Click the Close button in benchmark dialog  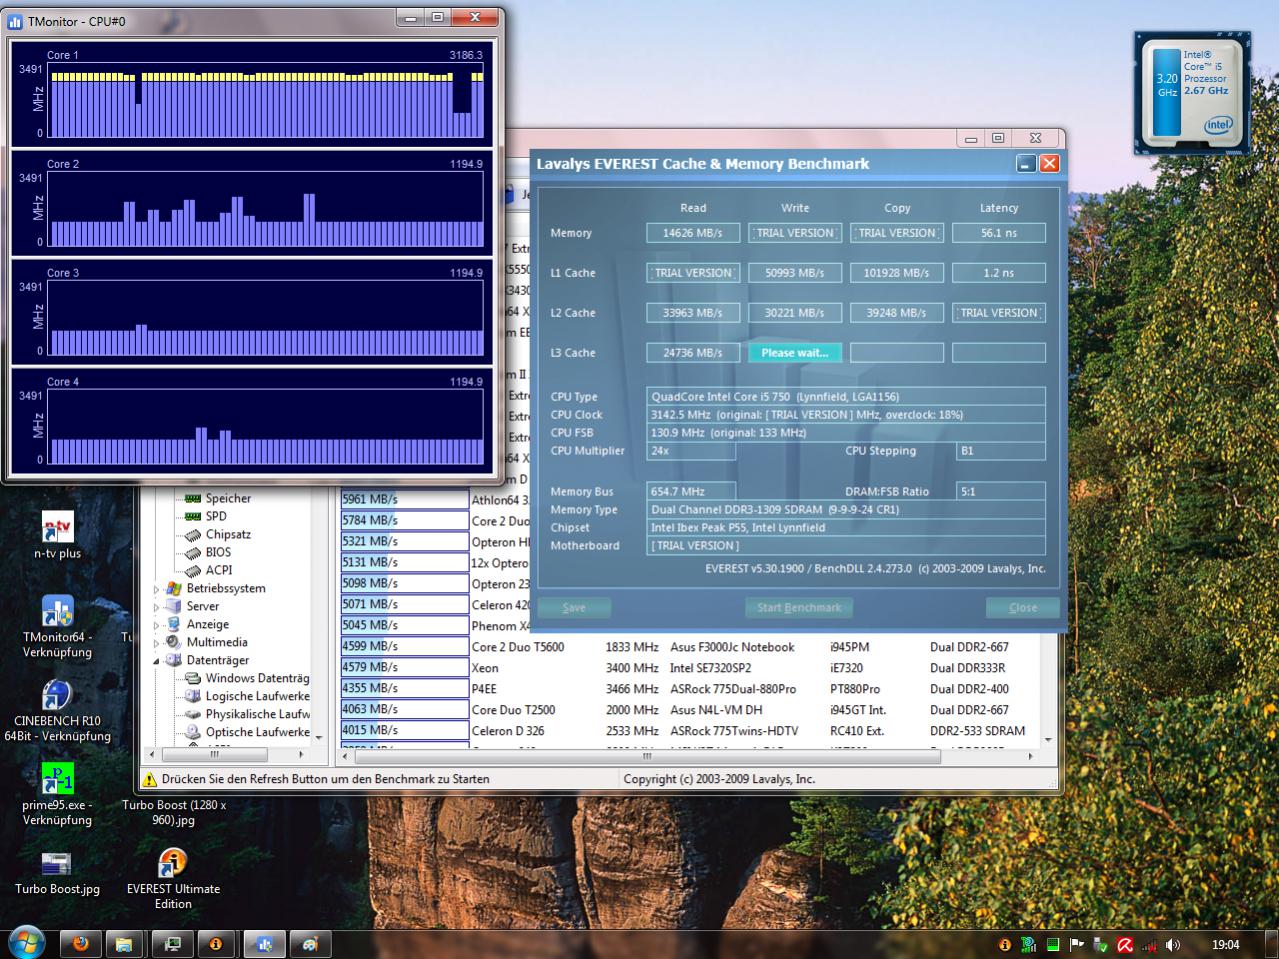pyautogui.click(x=1022, y=607)
